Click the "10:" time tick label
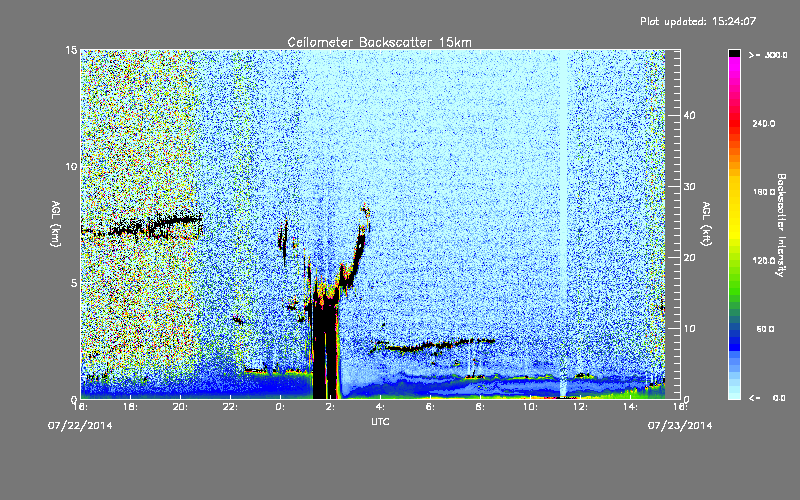The height and width of the screenshot is (500, 800). pyautogui.click(x=530, y=407)
